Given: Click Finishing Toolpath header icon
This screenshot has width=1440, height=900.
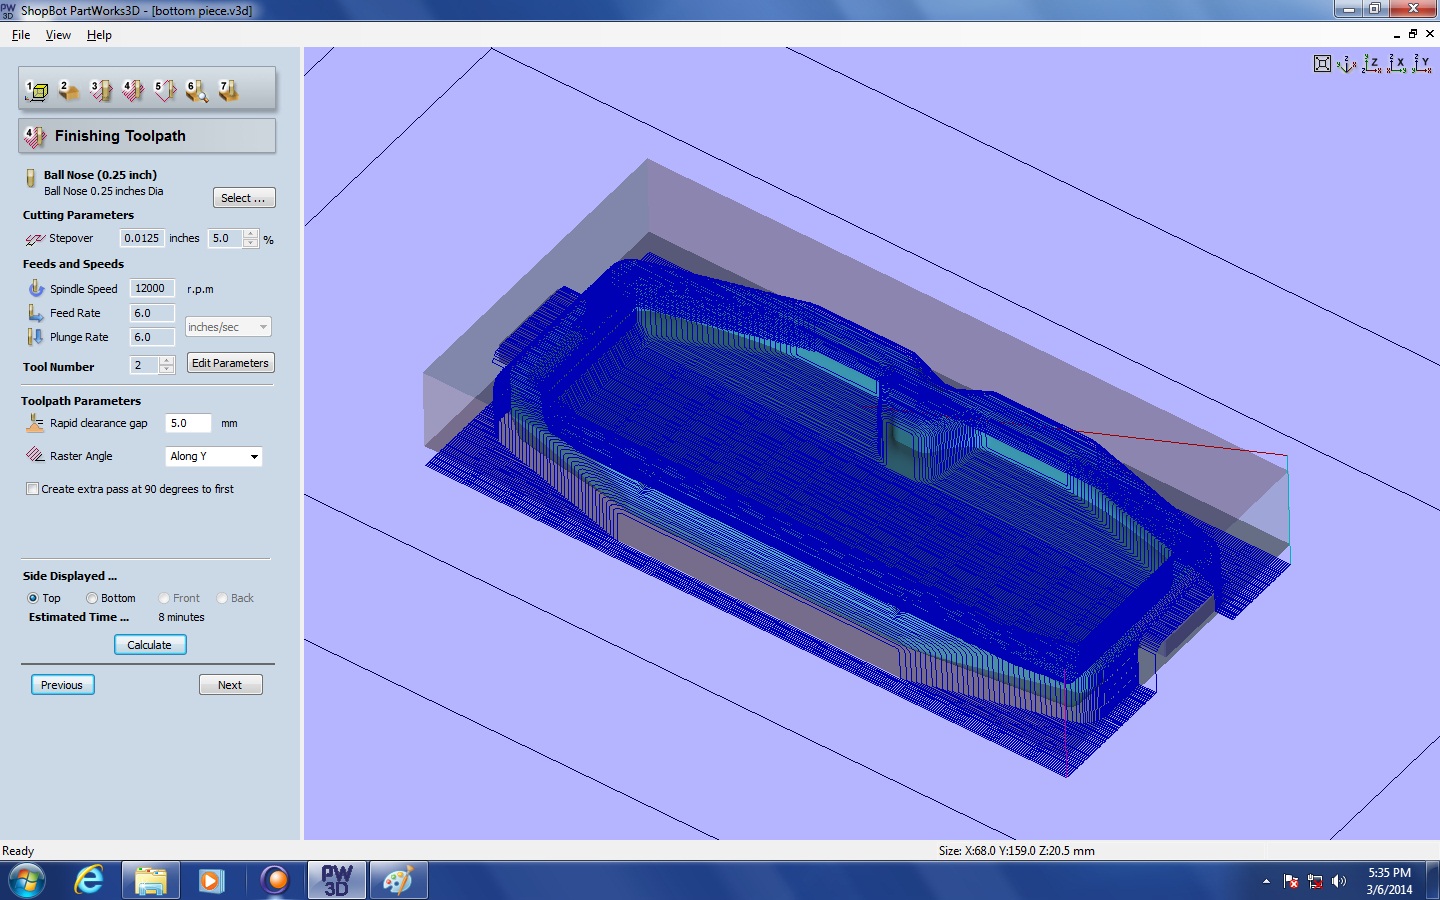Looking at the screenshot, I should point(35,136).
